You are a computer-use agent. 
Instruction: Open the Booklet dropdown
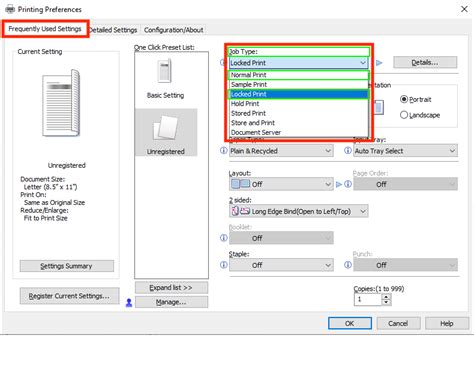click(x=281, y=238)
